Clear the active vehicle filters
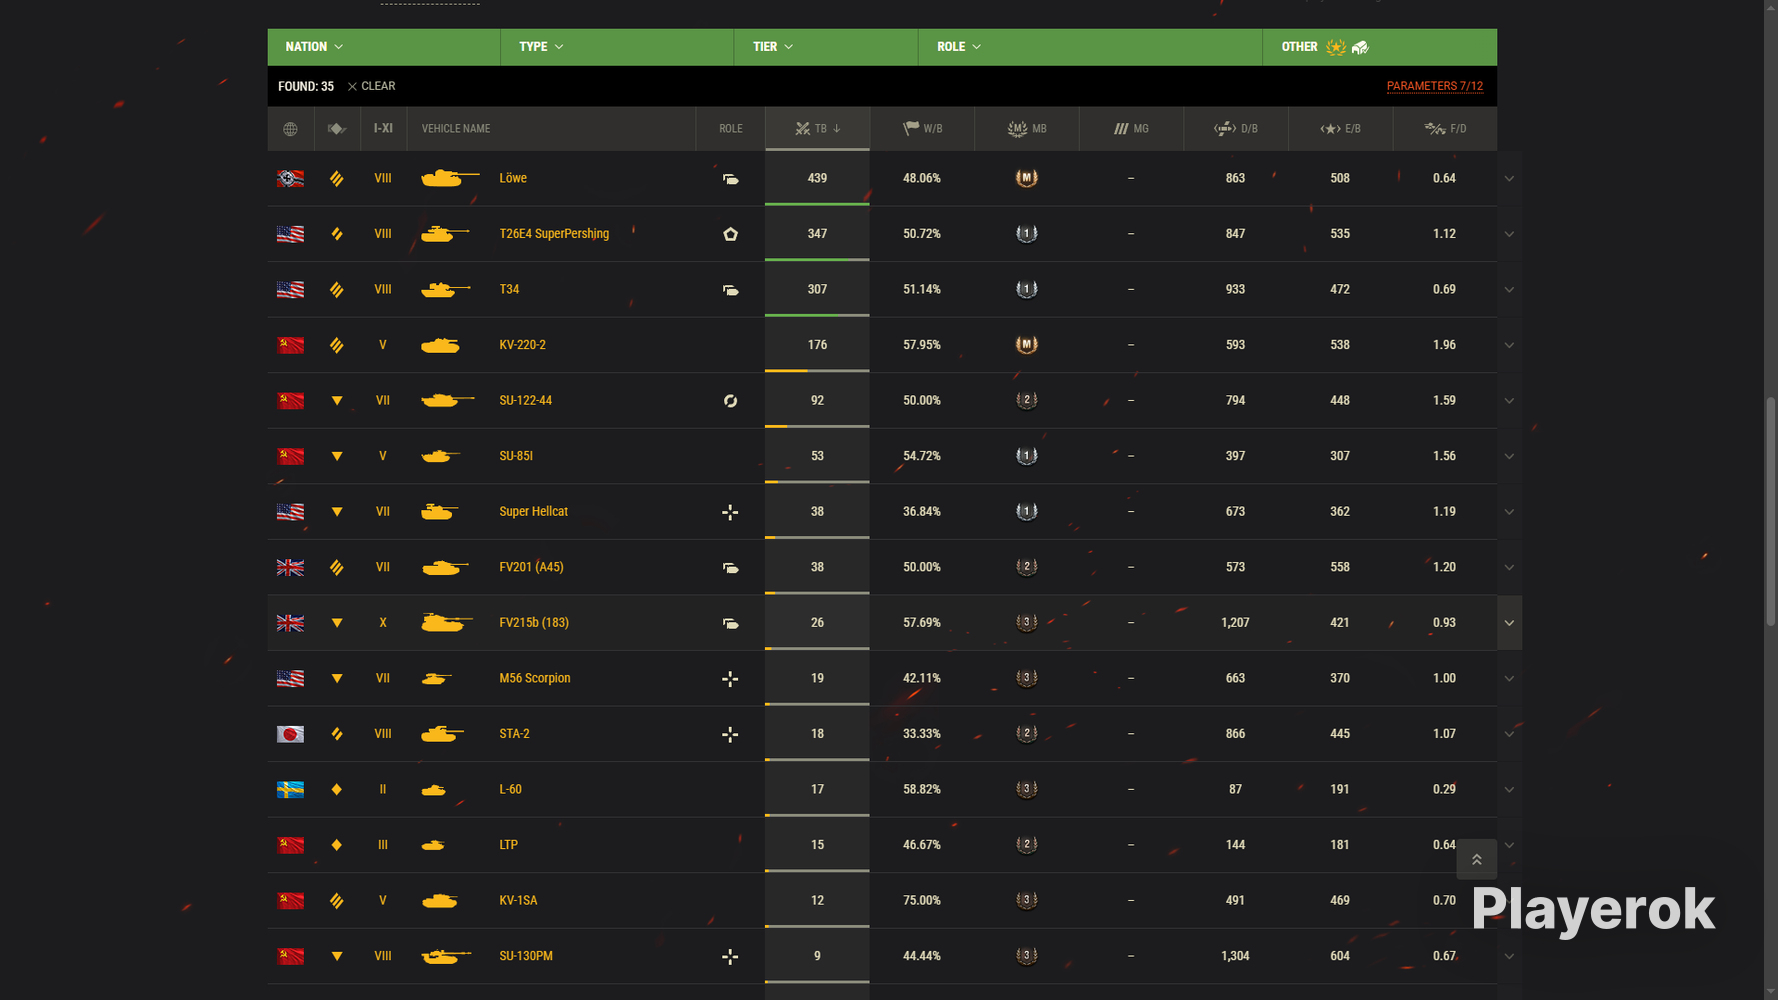The image size is (1778, 1000). 371,86
